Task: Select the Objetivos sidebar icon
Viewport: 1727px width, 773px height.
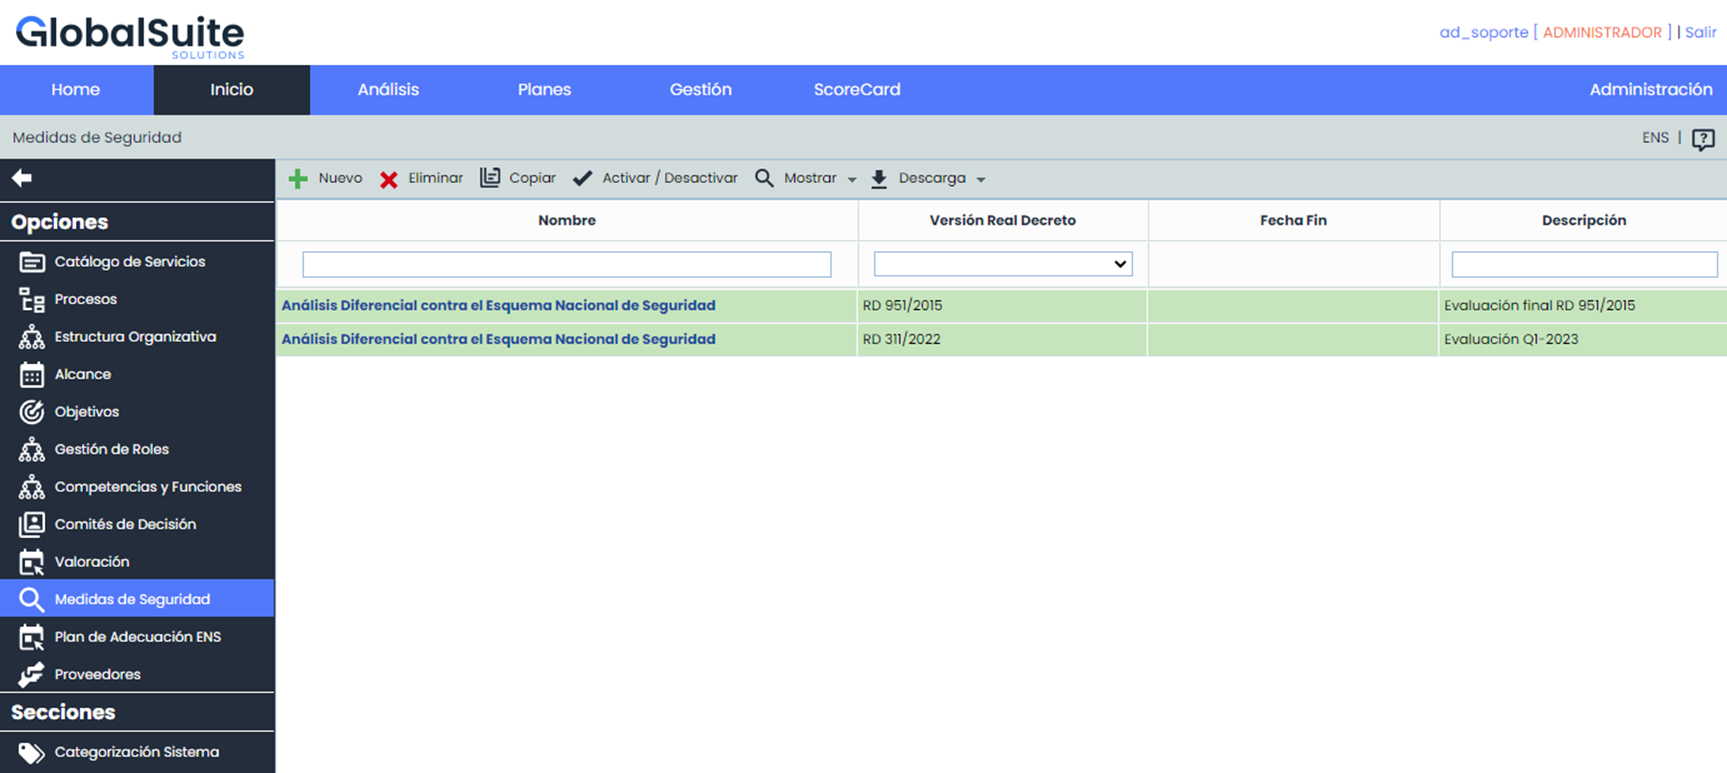Action: point(32,412)
